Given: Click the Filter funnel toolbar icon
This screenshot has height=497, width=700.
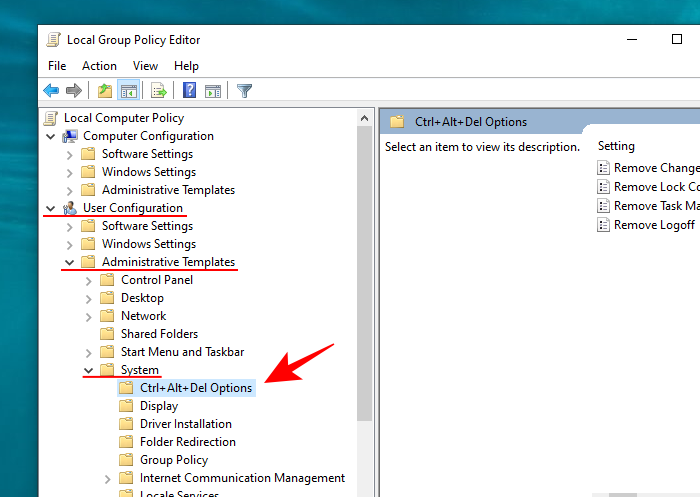Looking at the screenshot, I should [244, 91].
